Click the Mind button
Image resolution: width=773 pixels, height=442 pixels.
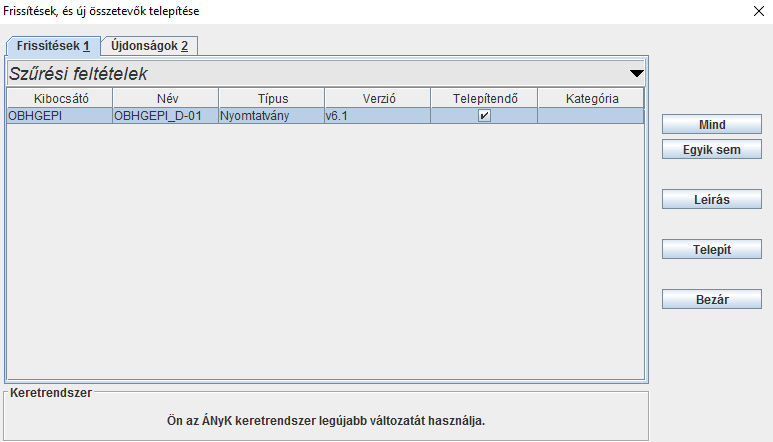click(712, 124)
